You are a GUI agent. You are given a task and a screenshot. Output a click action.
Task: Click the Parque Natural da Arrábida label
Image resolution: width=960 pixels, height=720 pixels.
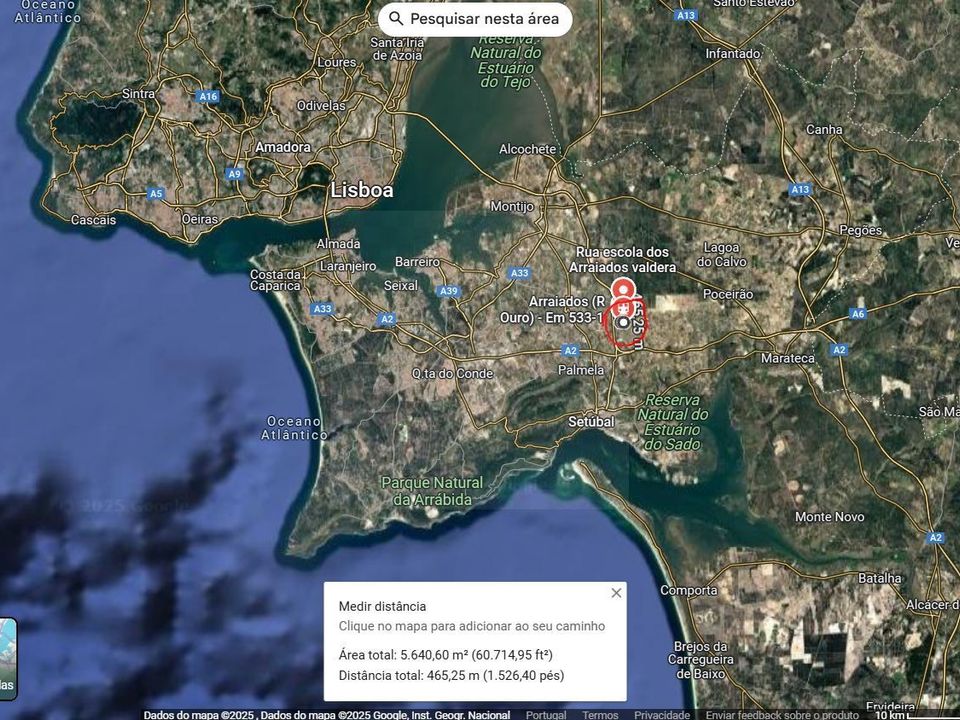pyautogui.click(x=432, y=491)
